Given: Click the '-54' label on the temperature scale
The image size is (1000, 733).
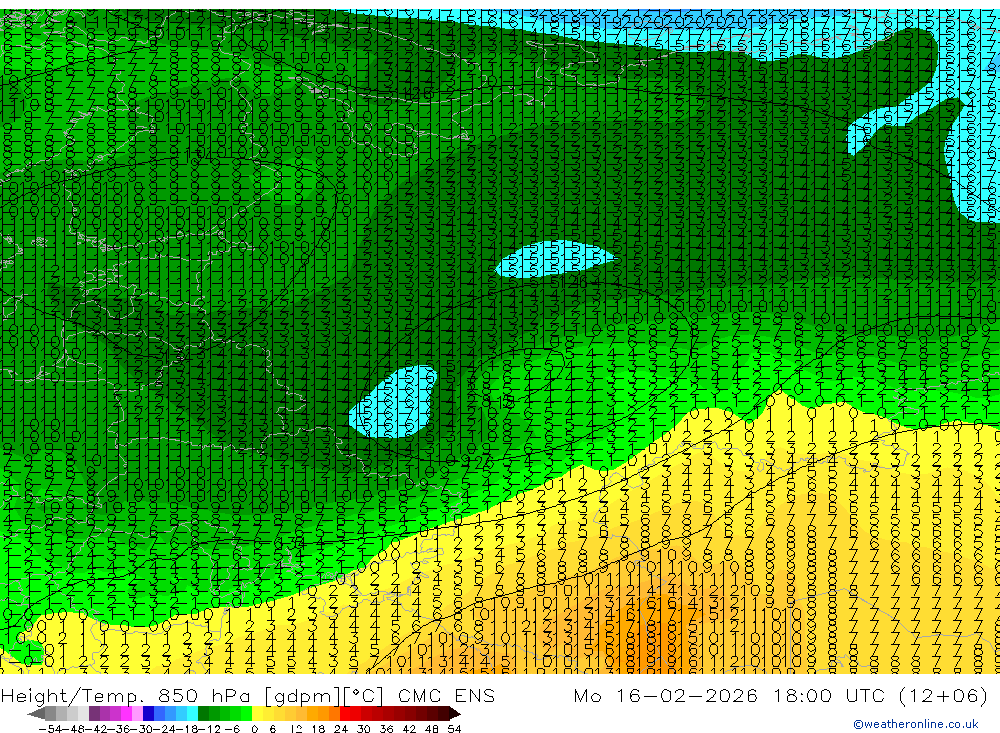Looking at the screenshot, I should tap(50, 729).
